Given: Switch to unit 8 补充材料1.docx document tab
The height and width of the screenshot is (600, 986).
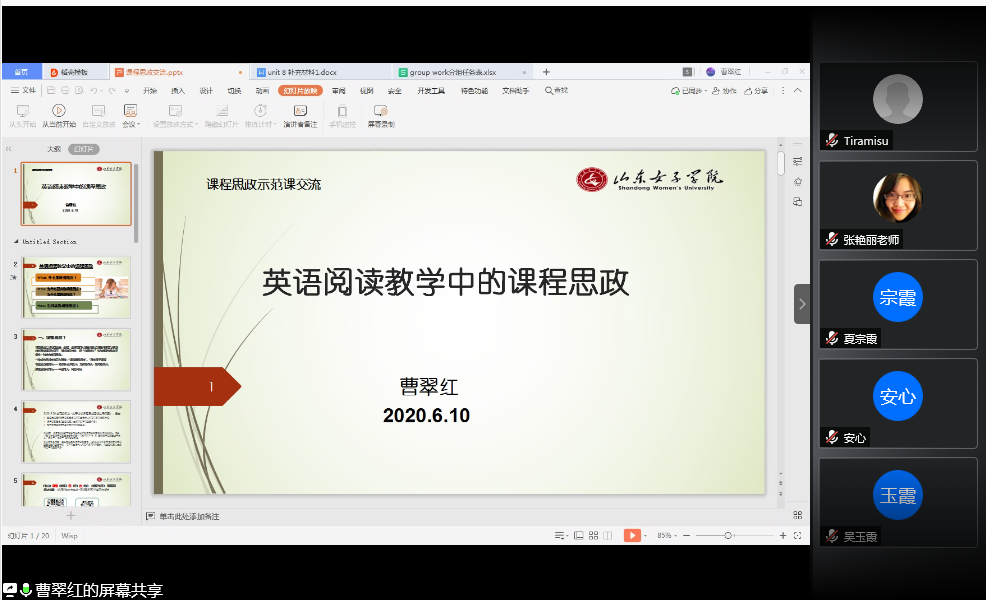Looking at the screenshot, I should tap(301, 72).
